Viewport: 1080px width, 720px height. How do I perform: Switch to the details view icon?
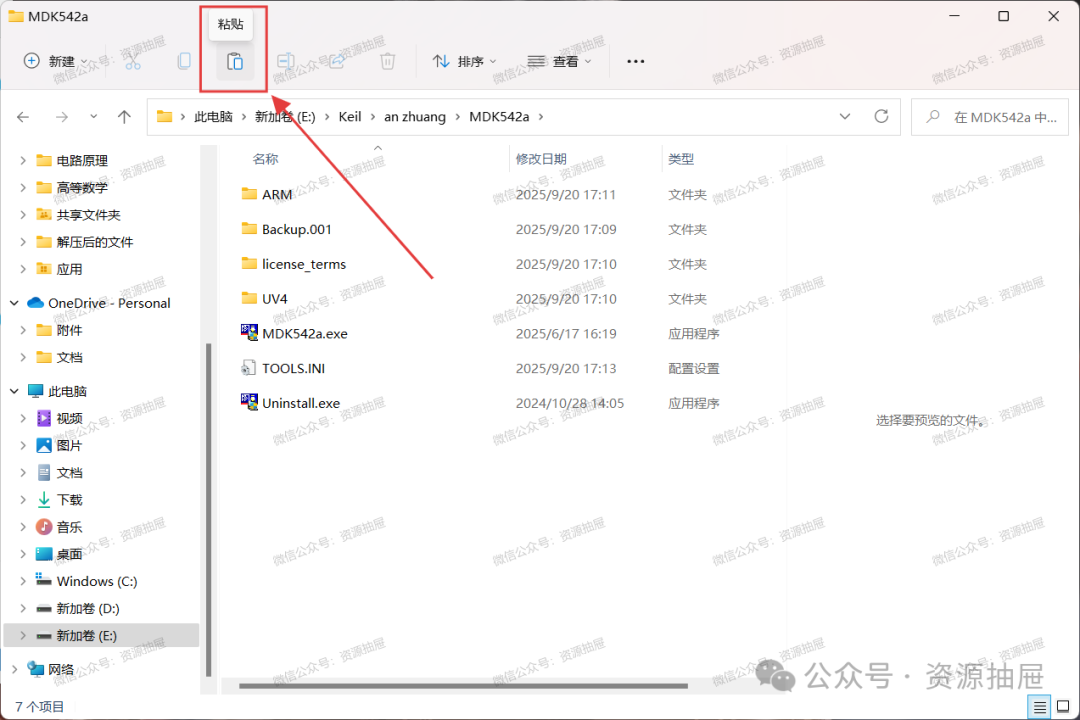pos(1039,706)
